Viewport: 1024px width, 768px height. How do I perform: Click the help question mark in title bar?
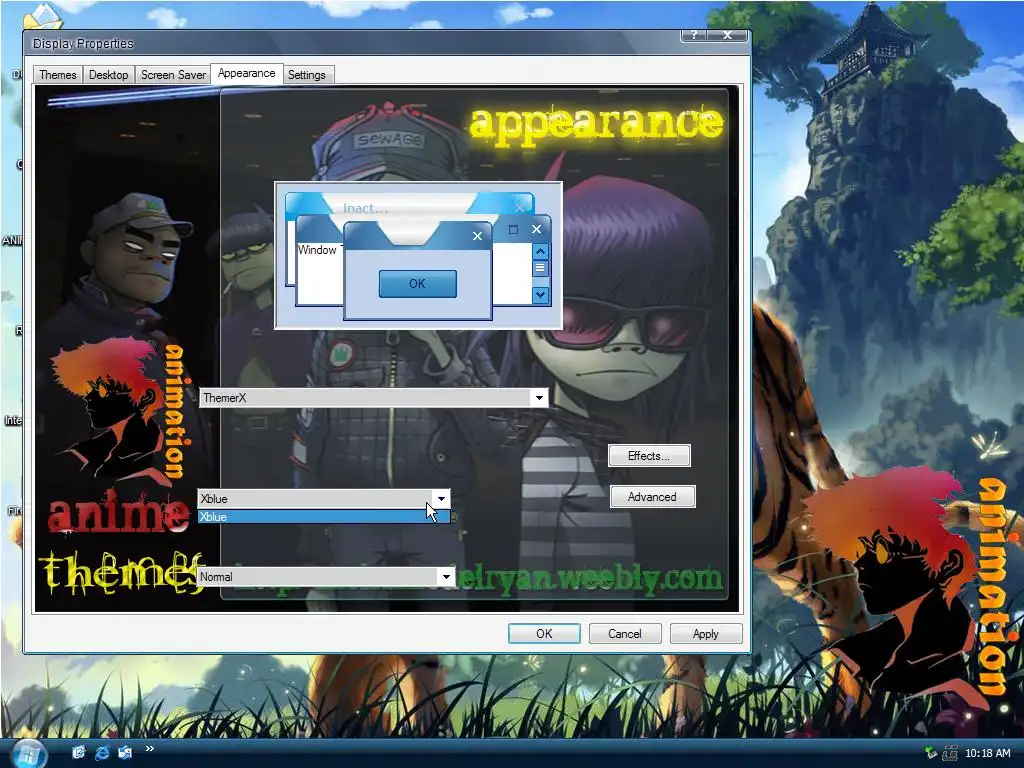click(x=694, y=35)
